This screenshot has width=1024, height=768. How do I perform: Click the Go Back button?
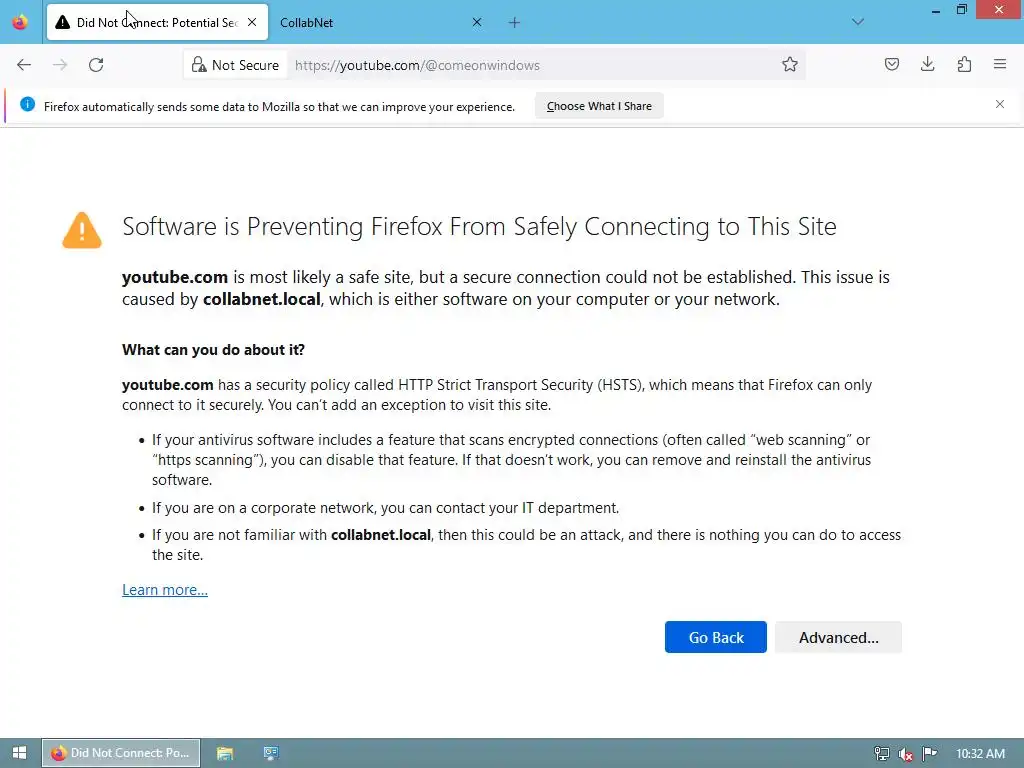pos(716,637)
